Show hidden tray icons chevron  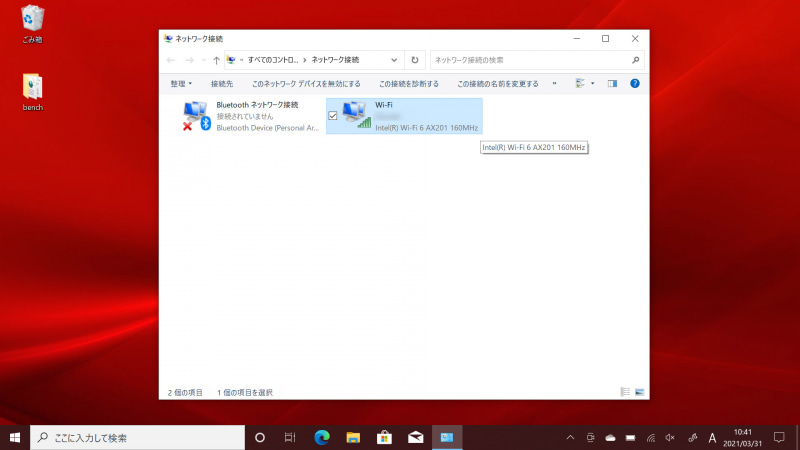pyautogui.click(x=570, y=438)
